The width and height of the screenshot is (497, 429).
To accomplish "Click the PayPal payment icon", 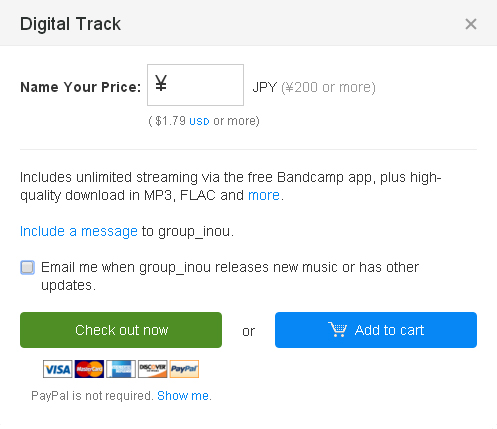I will [184, 369].
